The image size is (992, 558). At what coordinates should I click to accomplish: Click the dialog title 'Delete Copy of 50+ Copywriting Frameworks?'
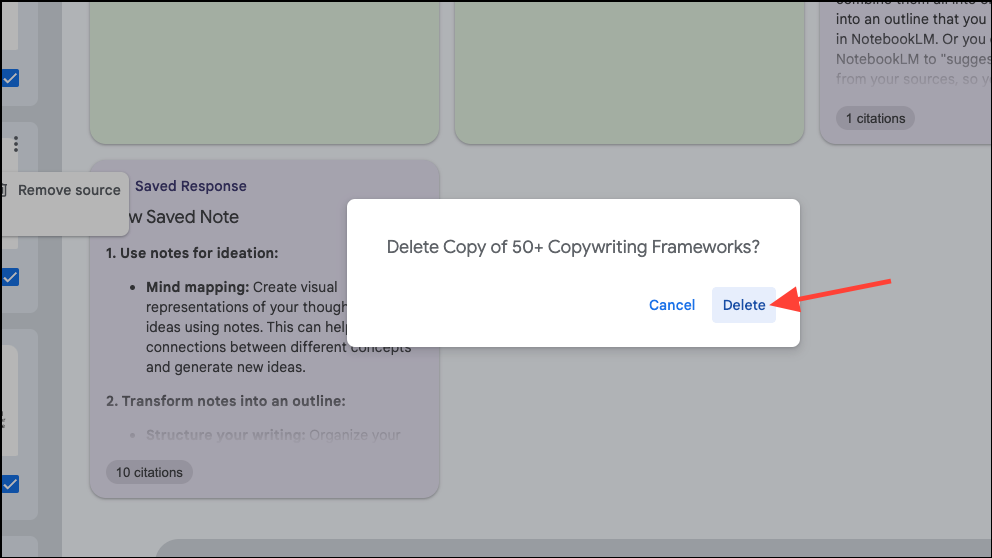point(573,247)
